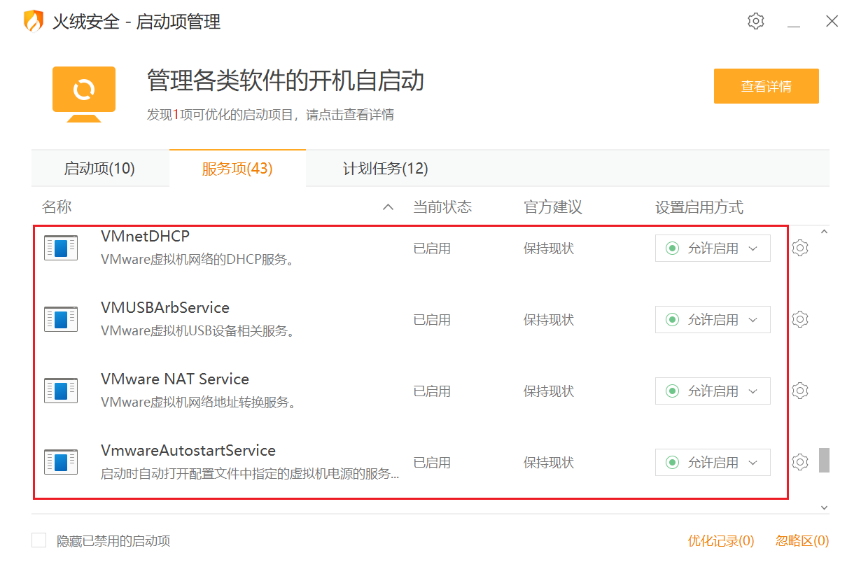Select the VMnetDHCP service name
Image resolution: width=861 pixels, height=567 pixels.
[146, 236]
